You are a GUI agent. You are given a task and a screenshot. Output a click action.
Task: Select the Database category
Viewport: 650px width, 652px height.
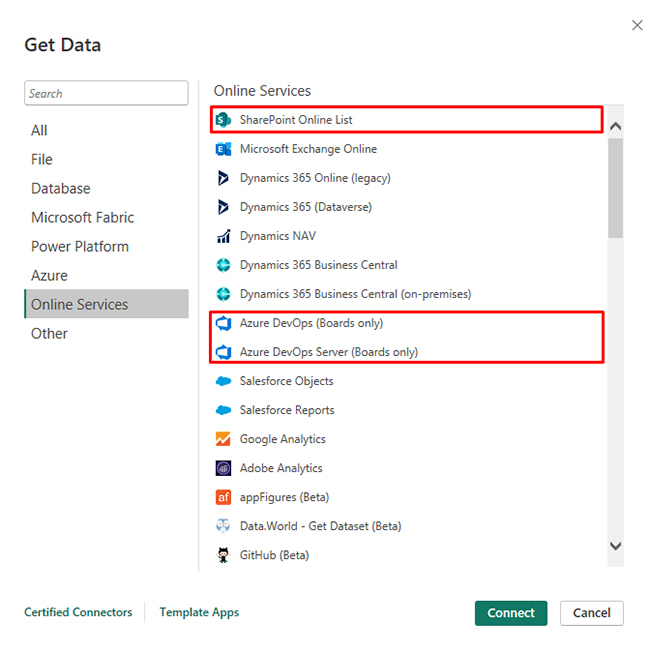(x=106, y=189)
